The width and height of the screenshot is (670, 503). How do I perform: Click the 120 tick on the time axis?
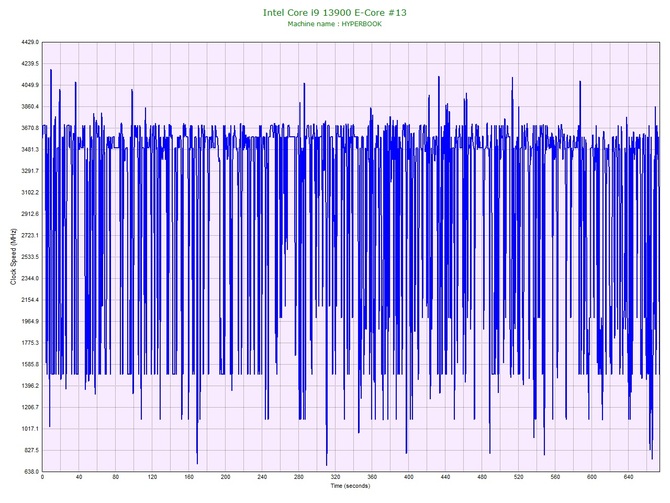click(152, 477)
